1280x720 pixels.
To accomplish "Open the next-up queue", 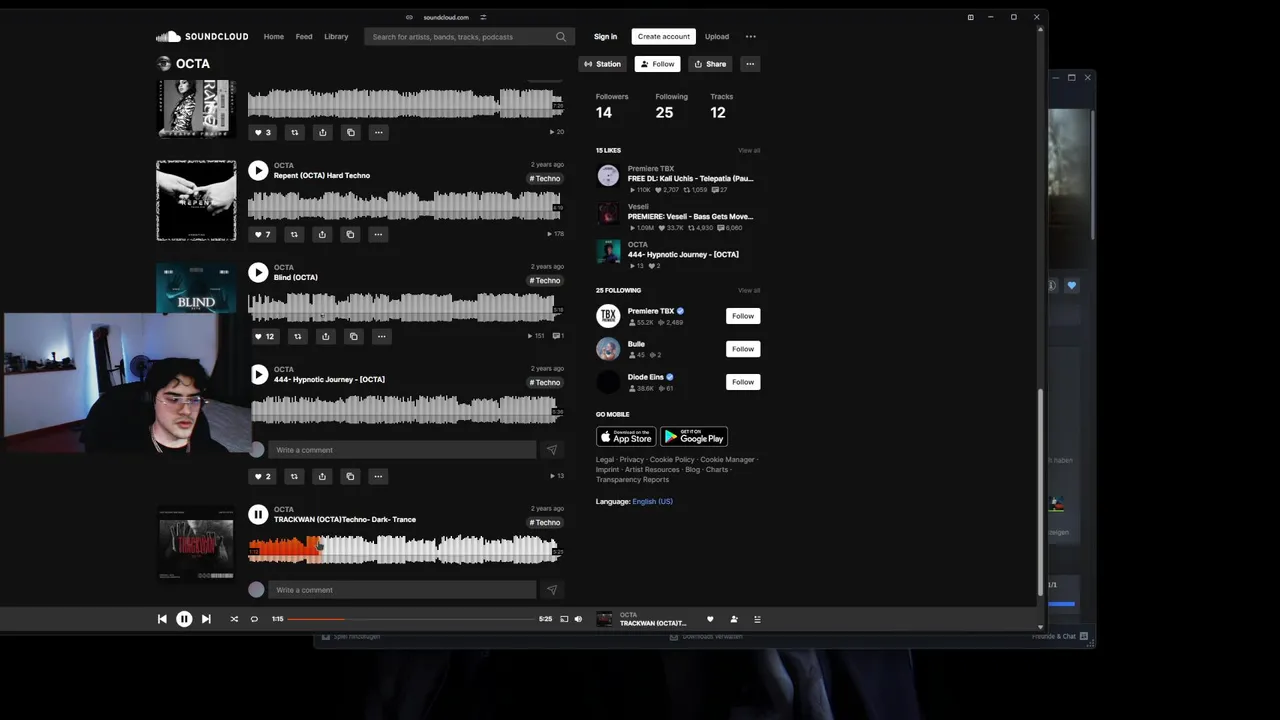I will pos(757,619).
